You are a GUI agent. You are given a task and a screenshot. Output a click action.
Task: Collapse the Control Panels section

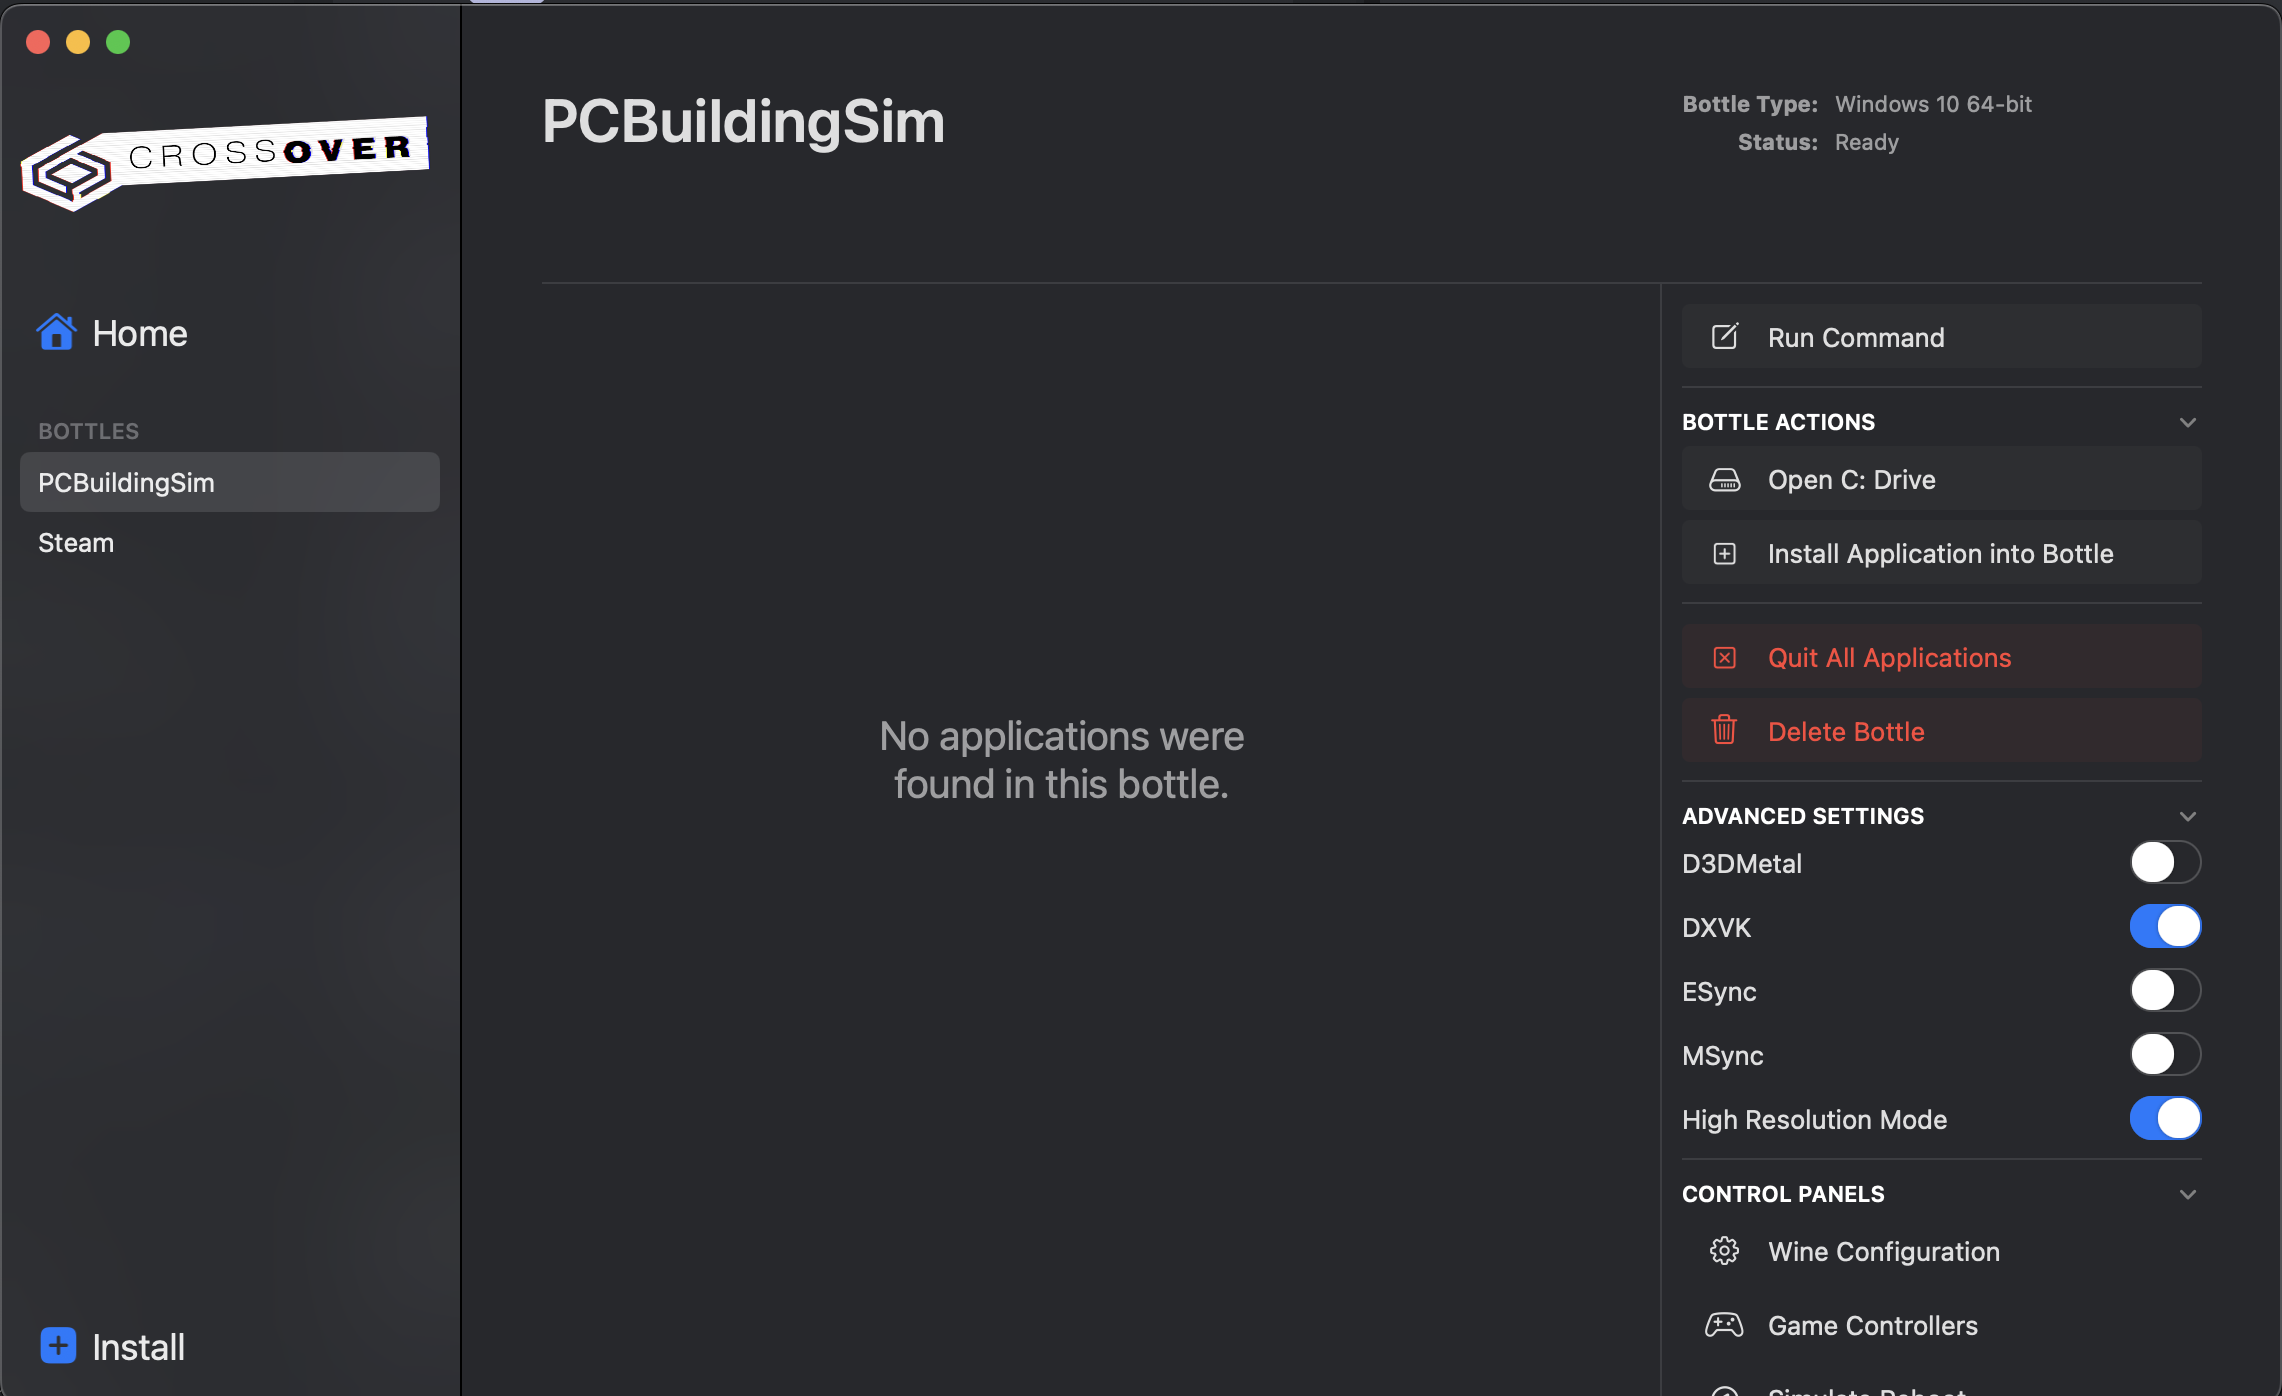2187,1193
